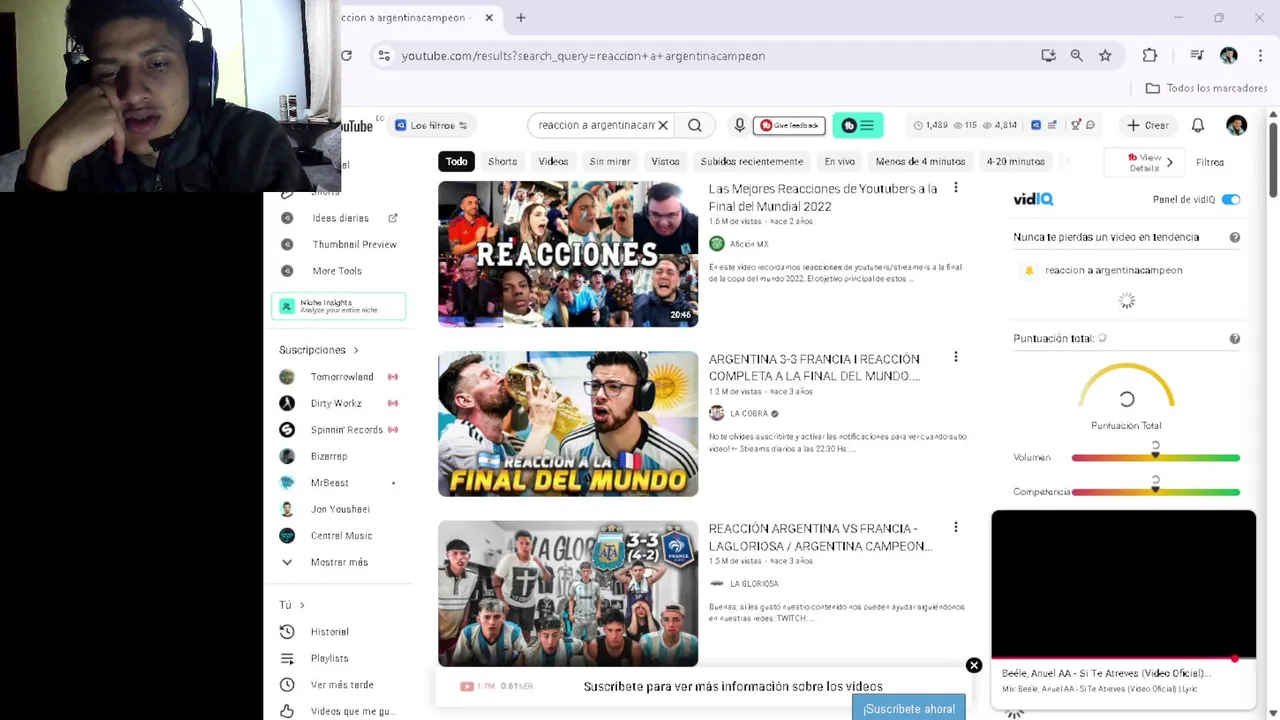Viewport: 1280px width, 720px height.
Task: Click the YouTube search input field
Action: 596,125
